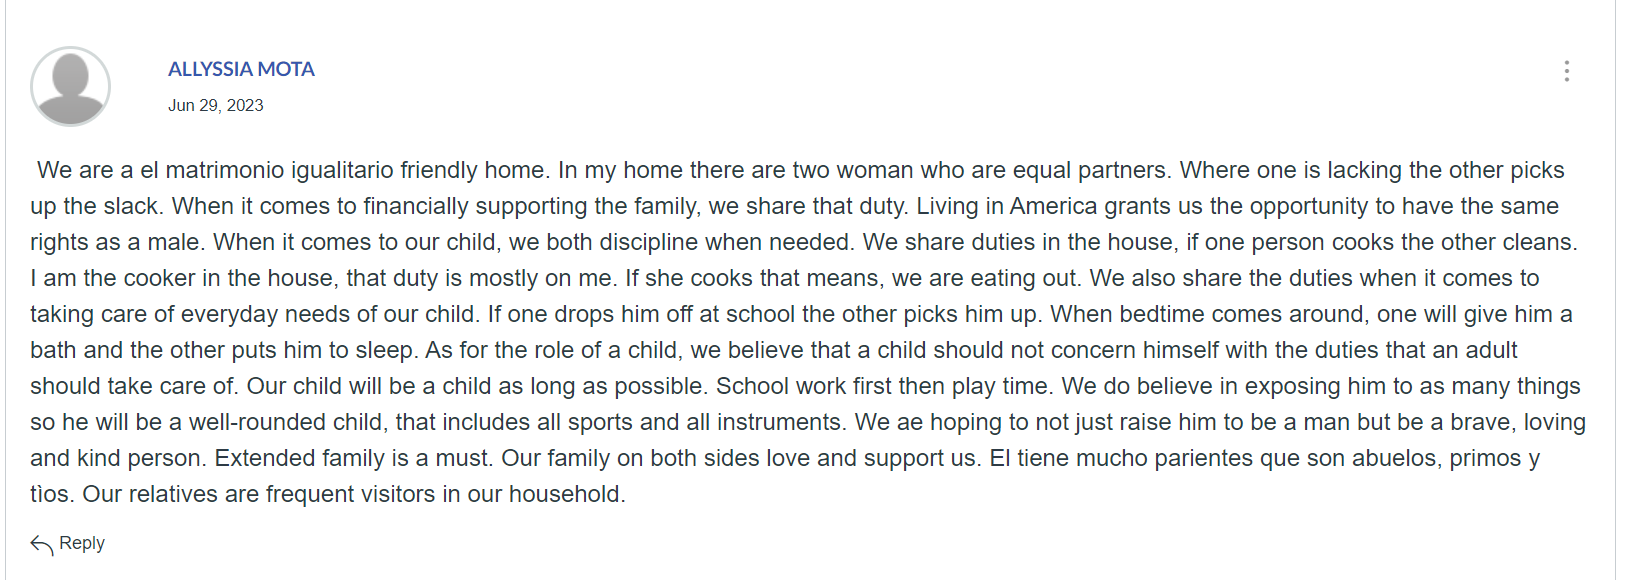The height and width of the screenshot is (580, 1627).
Task: Click the Jun 29, 2023 post date
Action: 216,105
